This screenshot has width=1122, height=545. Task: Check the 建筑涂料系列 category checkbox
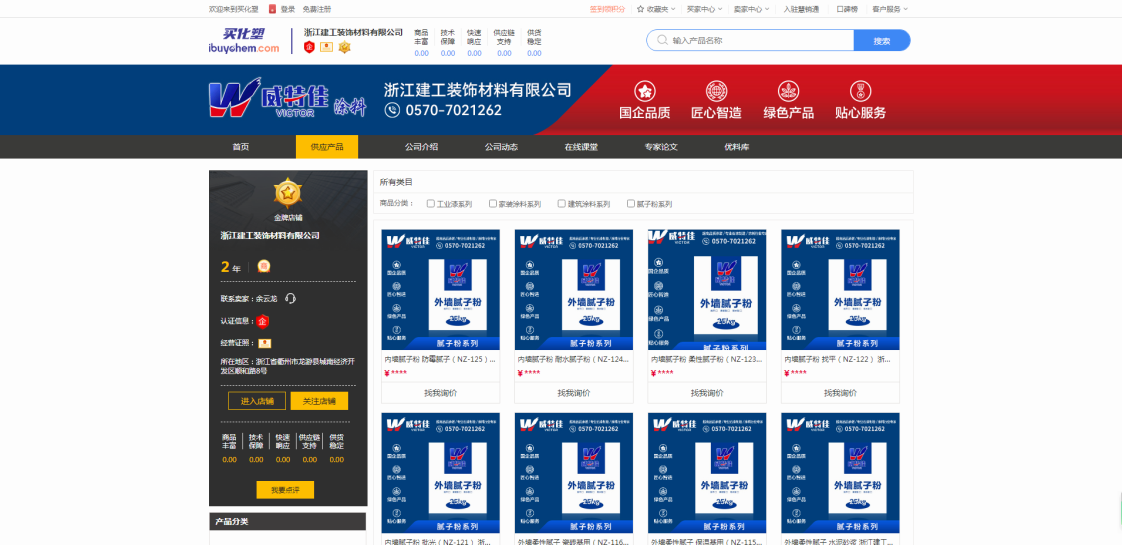562,204
